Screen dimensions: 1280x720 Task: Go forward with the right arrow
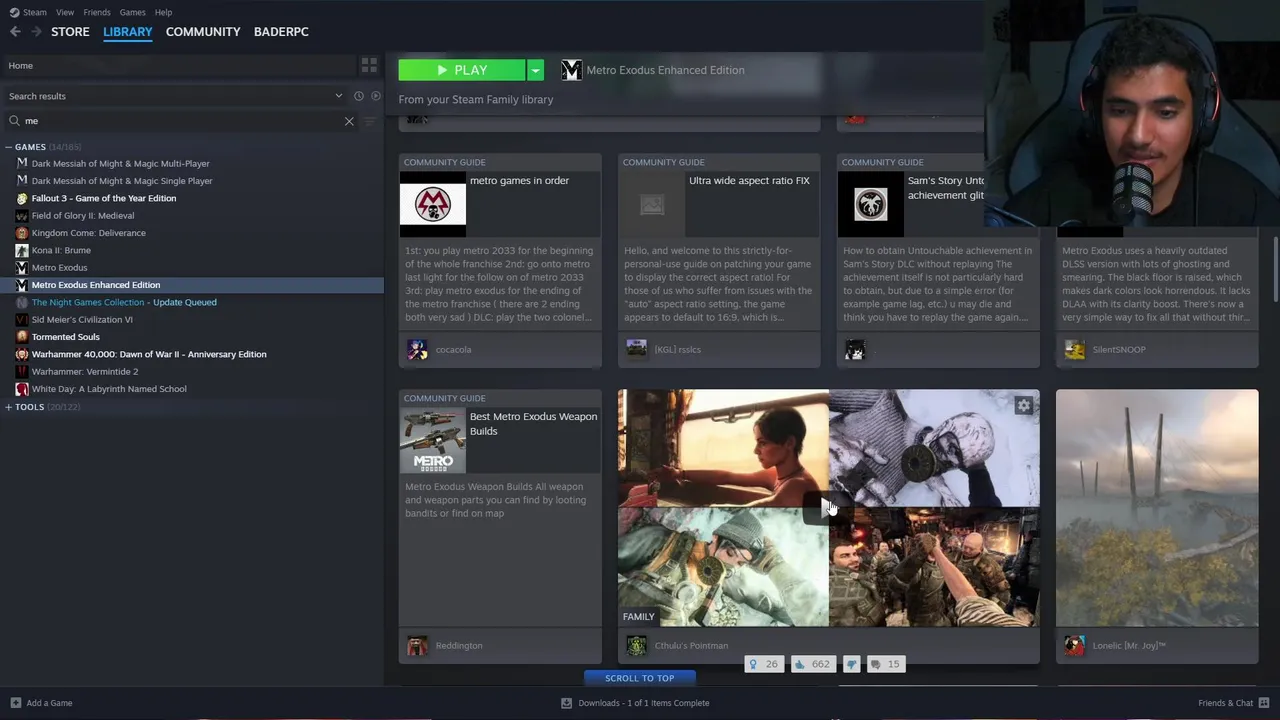point(36,32)
